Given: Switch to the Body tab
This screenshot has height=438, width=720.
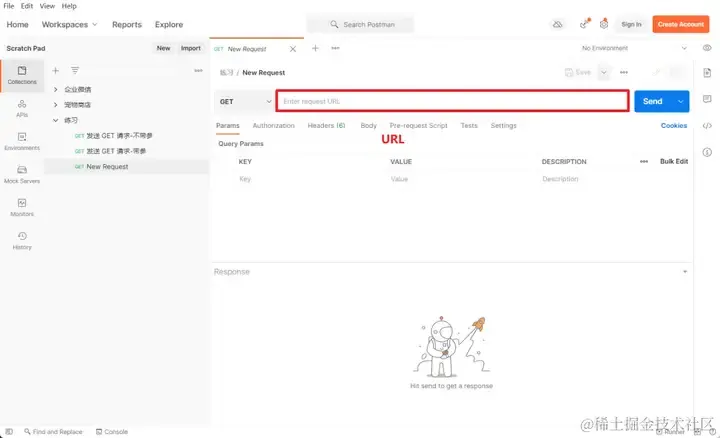Looking at the screenshot, I should [x=368, y=125].
